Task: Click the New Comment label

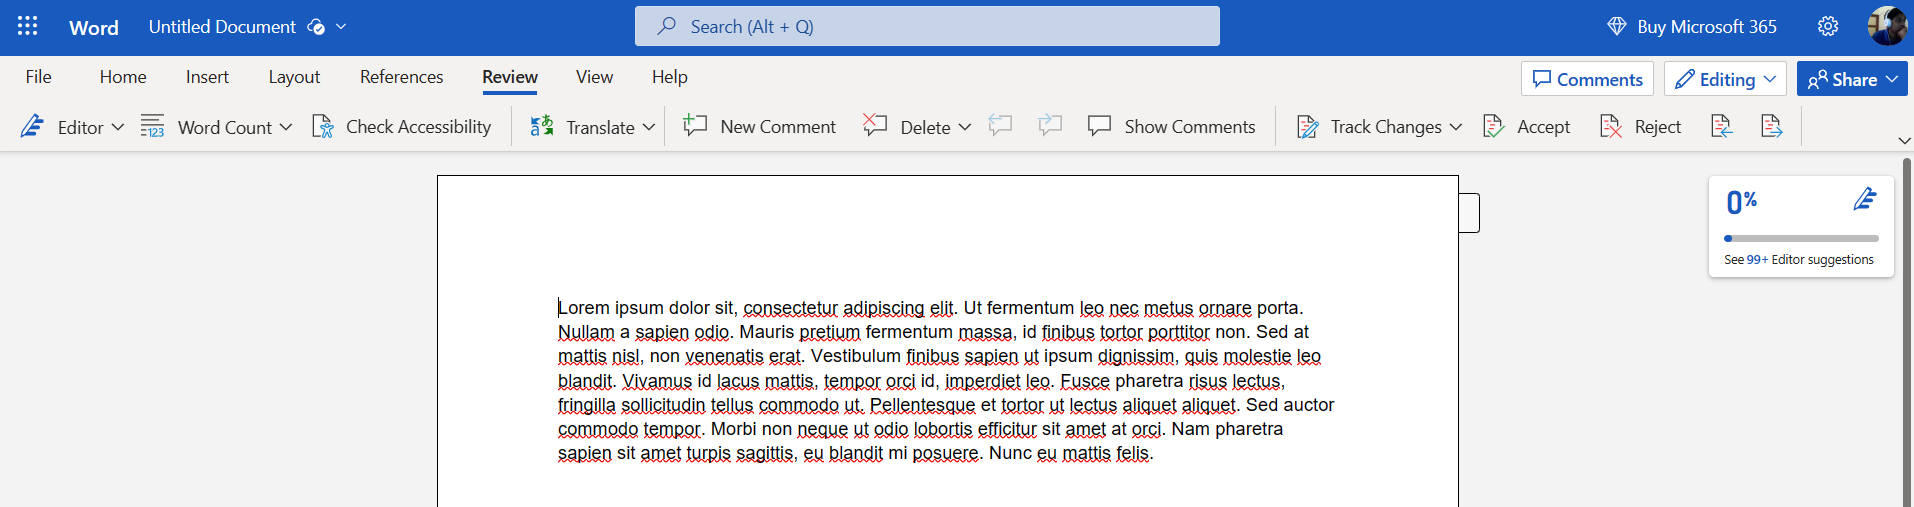Action: click(778, 127)
